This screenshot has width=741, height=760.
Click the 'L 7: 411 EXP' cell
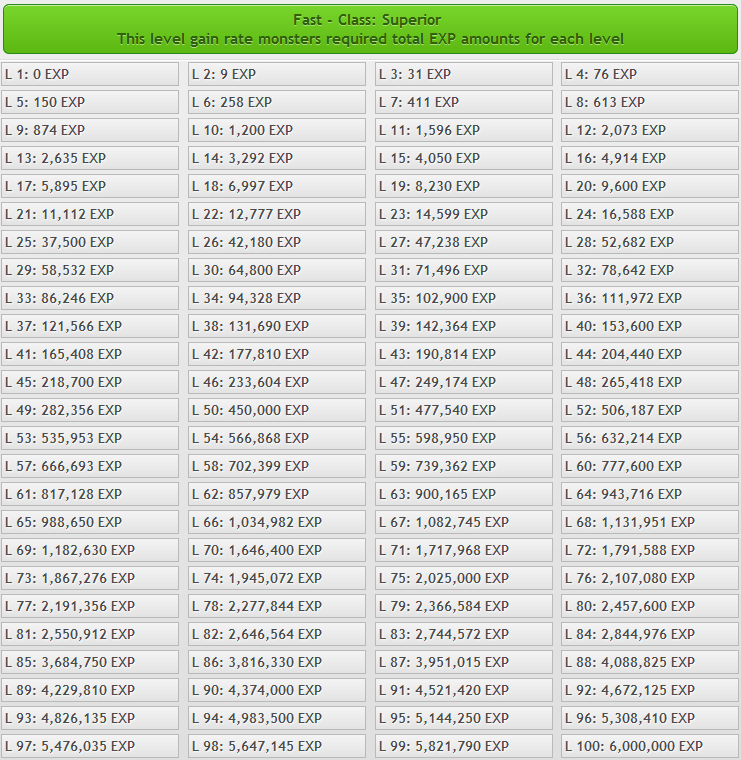pyautogui.click(x=463, y=102)
